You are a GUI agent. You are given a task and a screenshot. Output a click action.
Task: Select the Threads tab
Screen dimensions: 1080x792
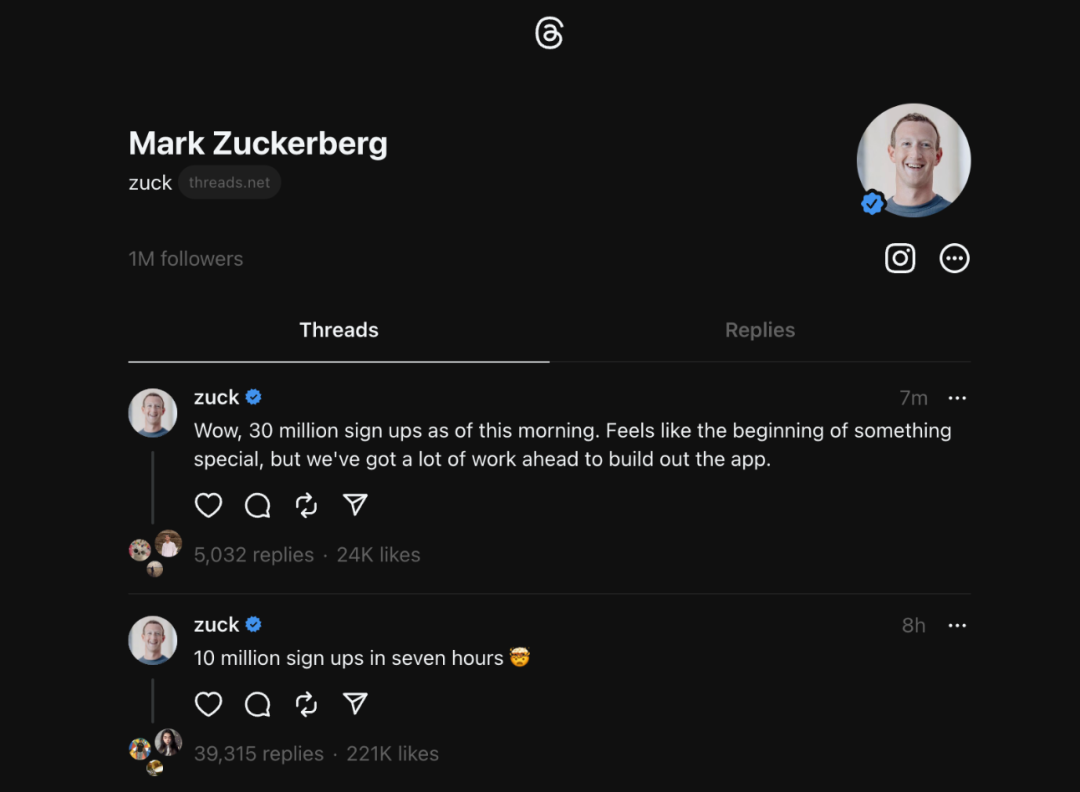(x=339, y=330)
